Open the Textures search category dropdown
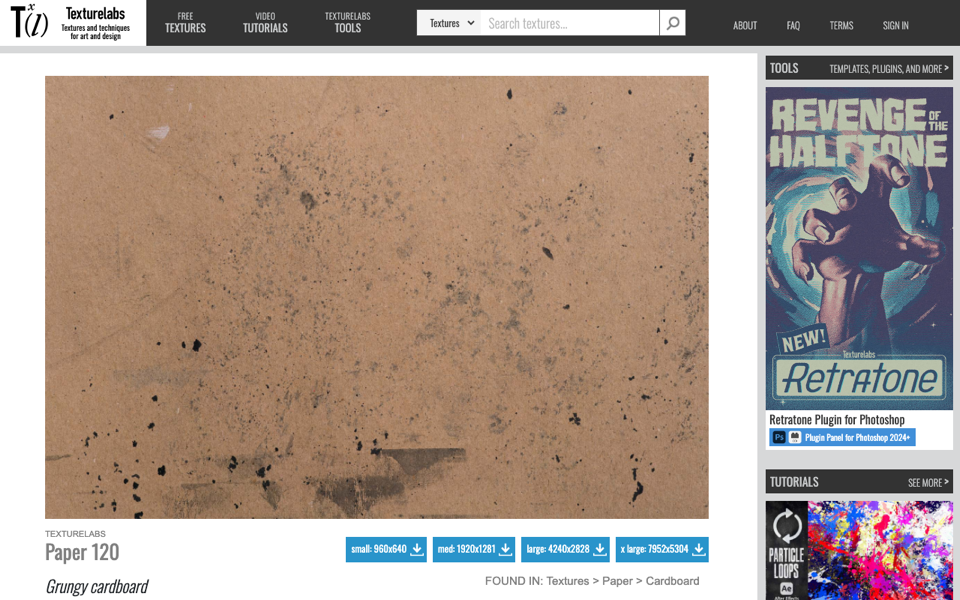Image resolution: width=960 pixels, height=600 pixels. pos(449,23)
